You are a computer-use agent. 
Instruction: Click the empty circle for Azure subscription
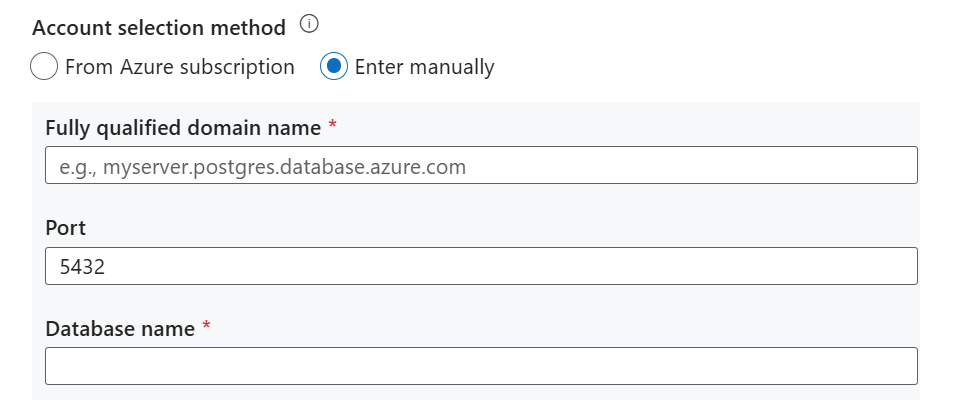tap(44, 67)
